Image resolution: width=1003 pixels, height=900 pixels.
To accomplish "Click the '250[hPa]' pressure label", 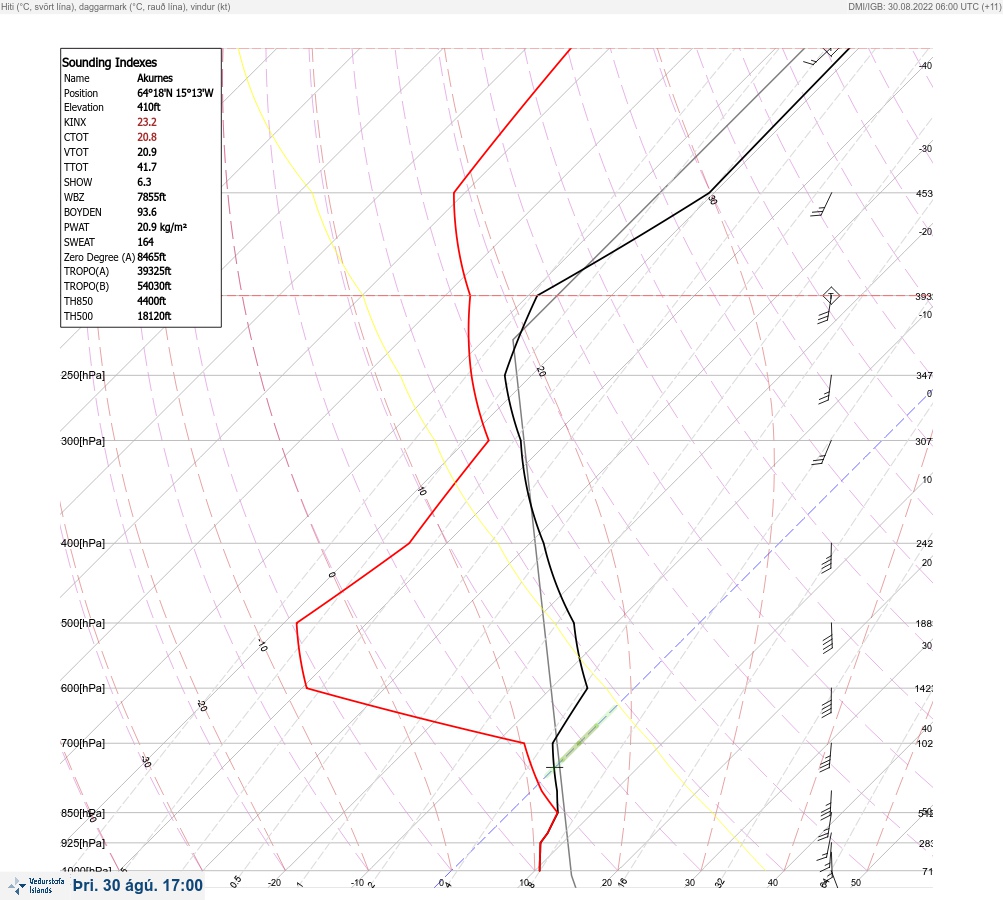I will tap(83, 375).
